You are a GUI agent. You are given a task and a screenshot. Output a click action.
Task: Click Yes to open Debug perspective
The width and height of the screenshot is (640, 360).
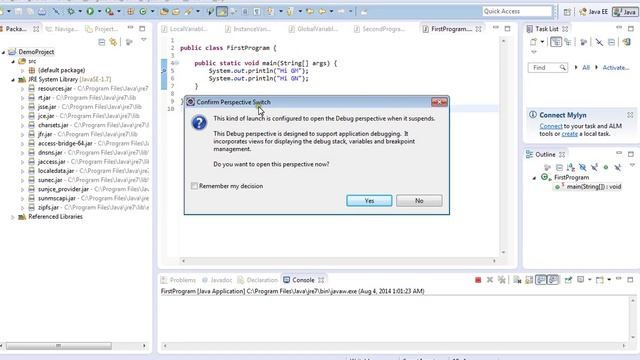pyautogui.click(x=369, y=201)
